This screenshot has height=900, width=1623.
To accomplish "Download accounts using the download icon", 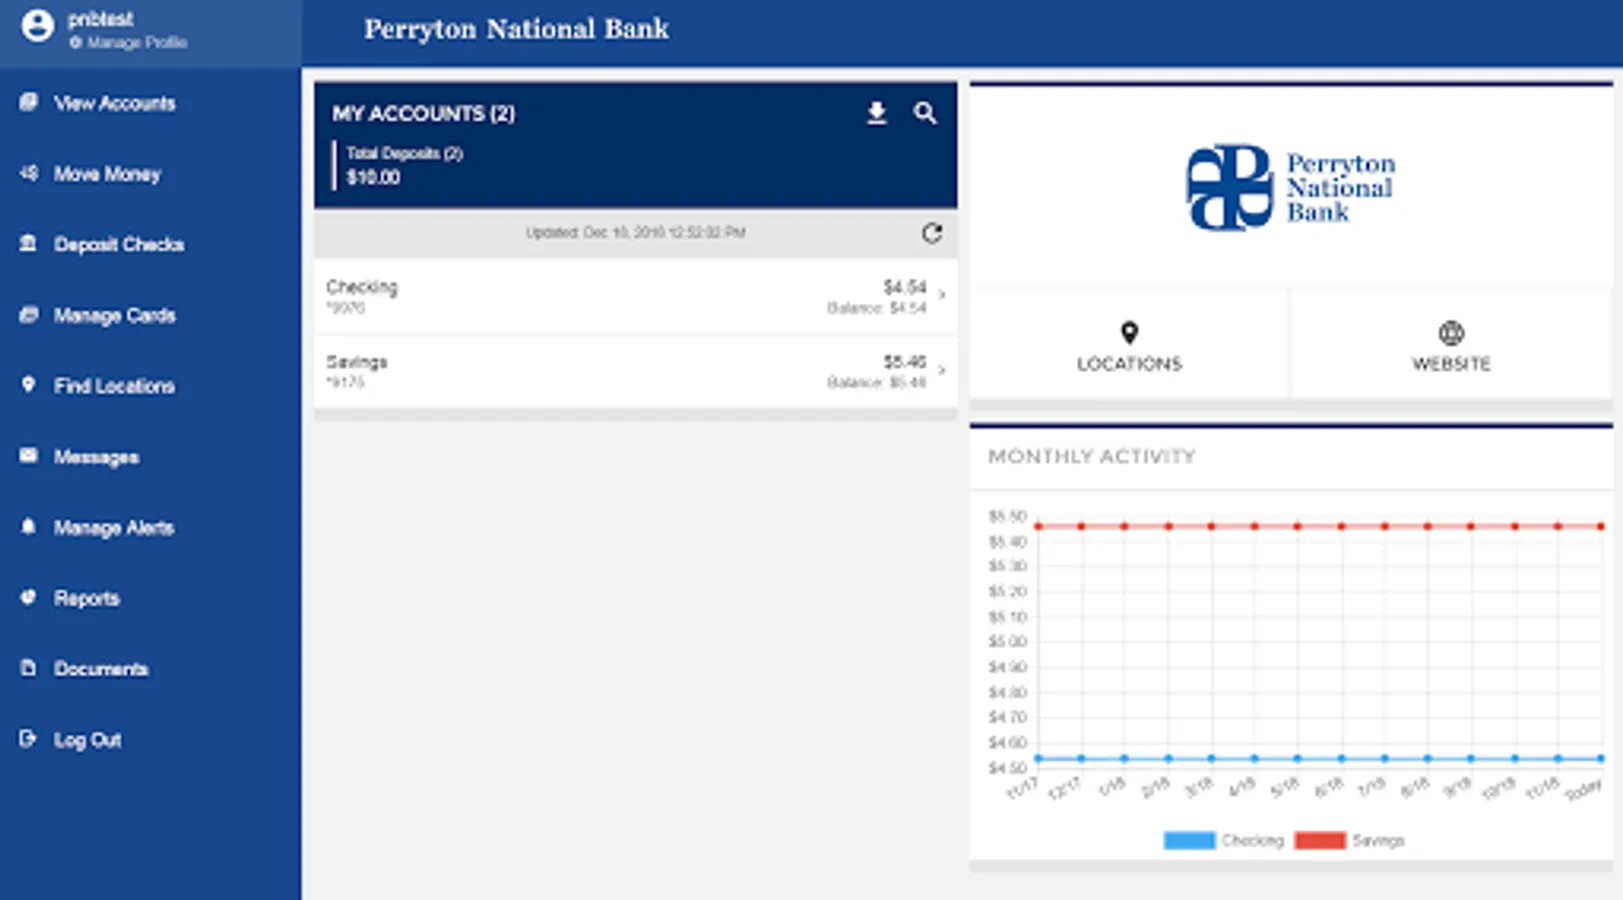I will (877, 113).
